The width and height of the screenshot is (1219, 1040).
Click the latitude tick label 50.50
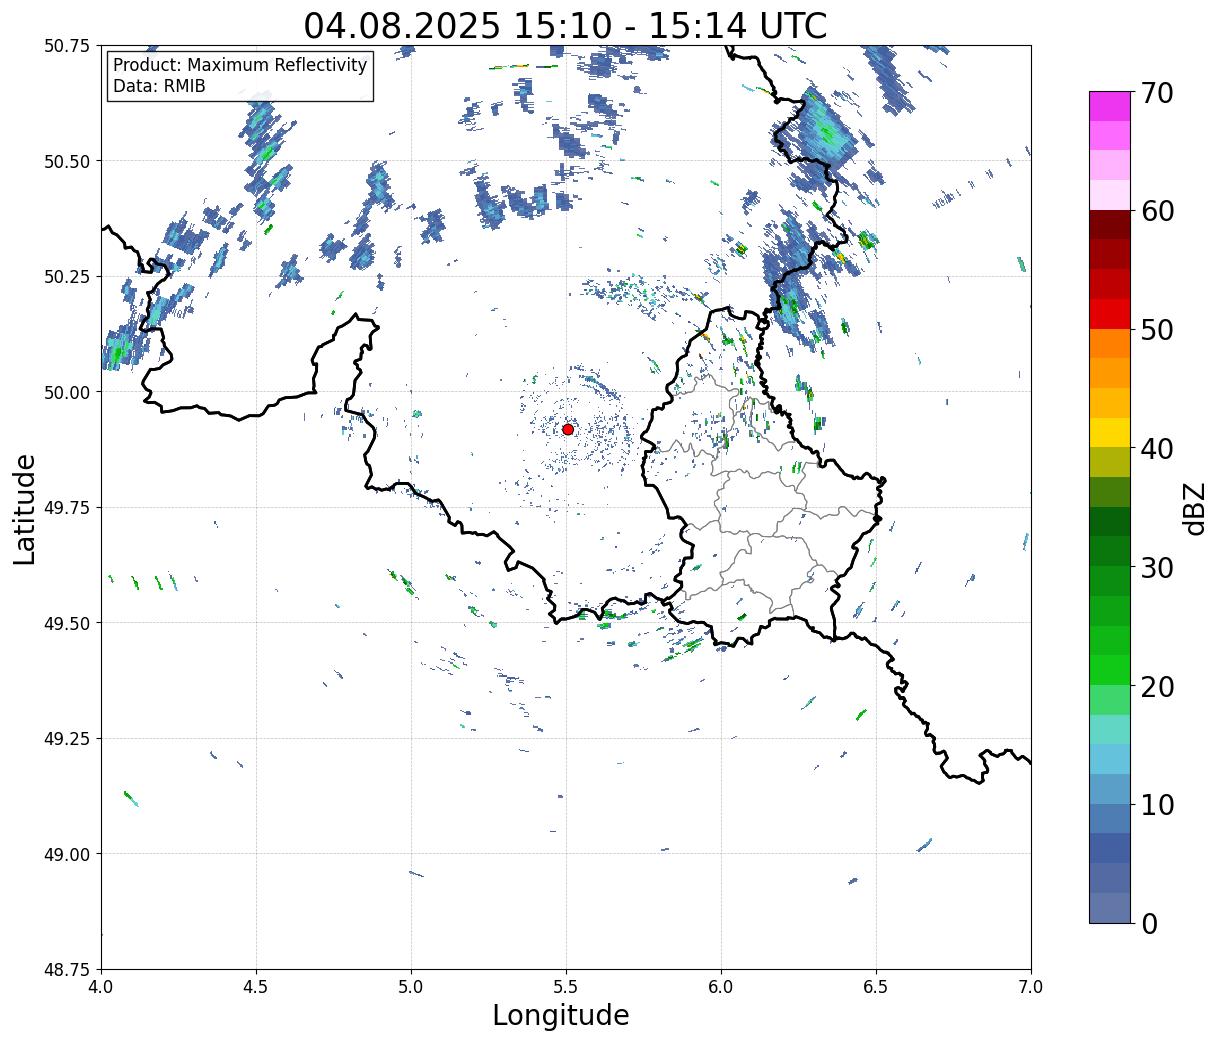point(68,161)
